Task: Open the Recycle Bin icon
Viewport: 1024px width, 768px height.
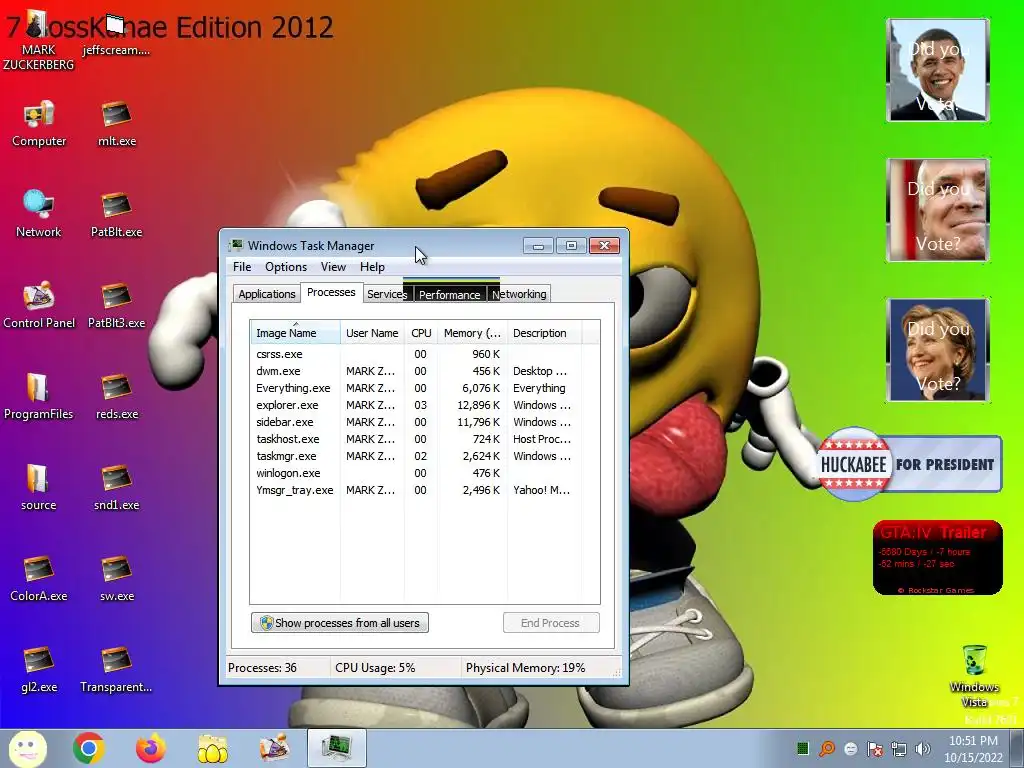Action: coord(974,675)
